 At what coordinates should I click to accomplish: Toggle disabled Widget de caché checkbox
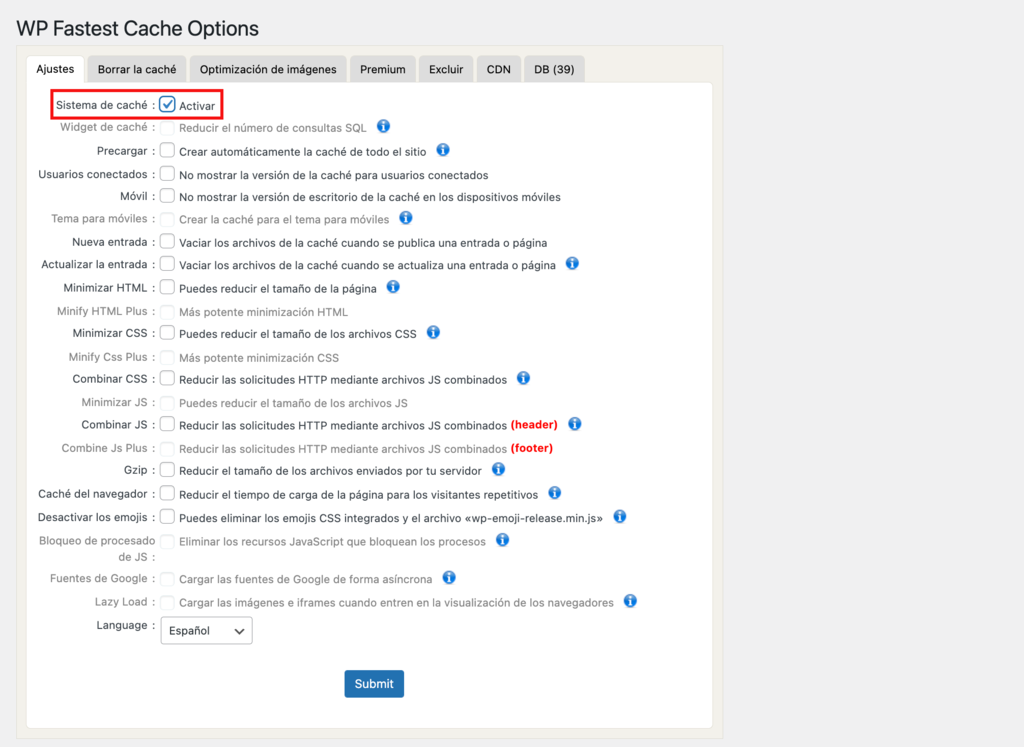(x=167, y=127)
